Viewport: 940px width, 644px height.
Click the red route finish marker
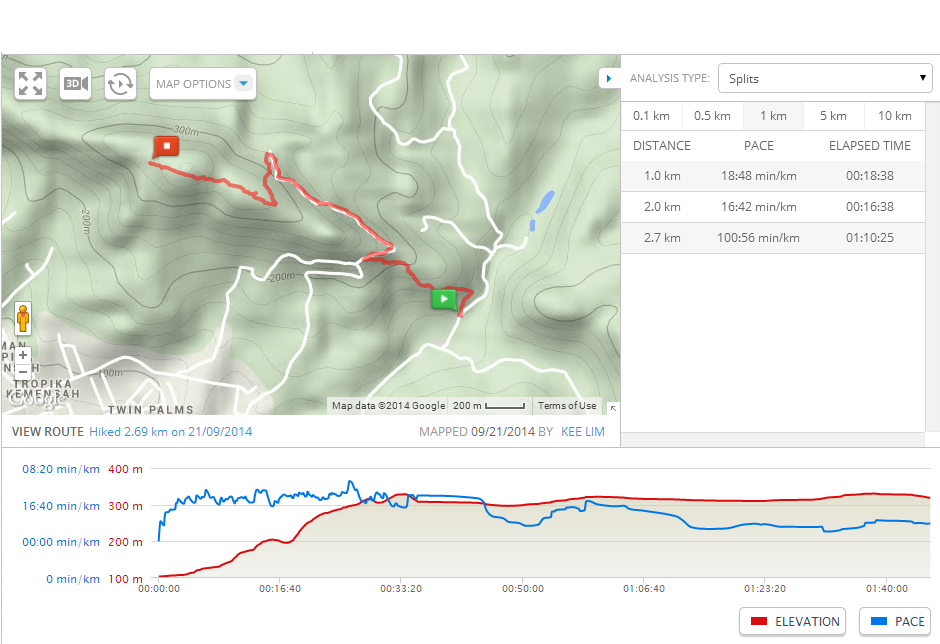pyautogui.click(x=166, y=145)
